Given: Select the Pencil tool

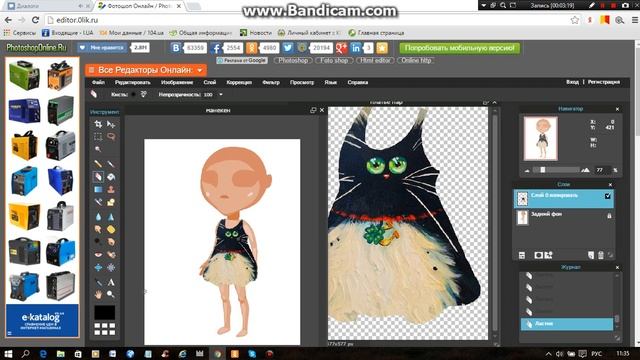Looking at the screenshot, I should pos(98,164).
